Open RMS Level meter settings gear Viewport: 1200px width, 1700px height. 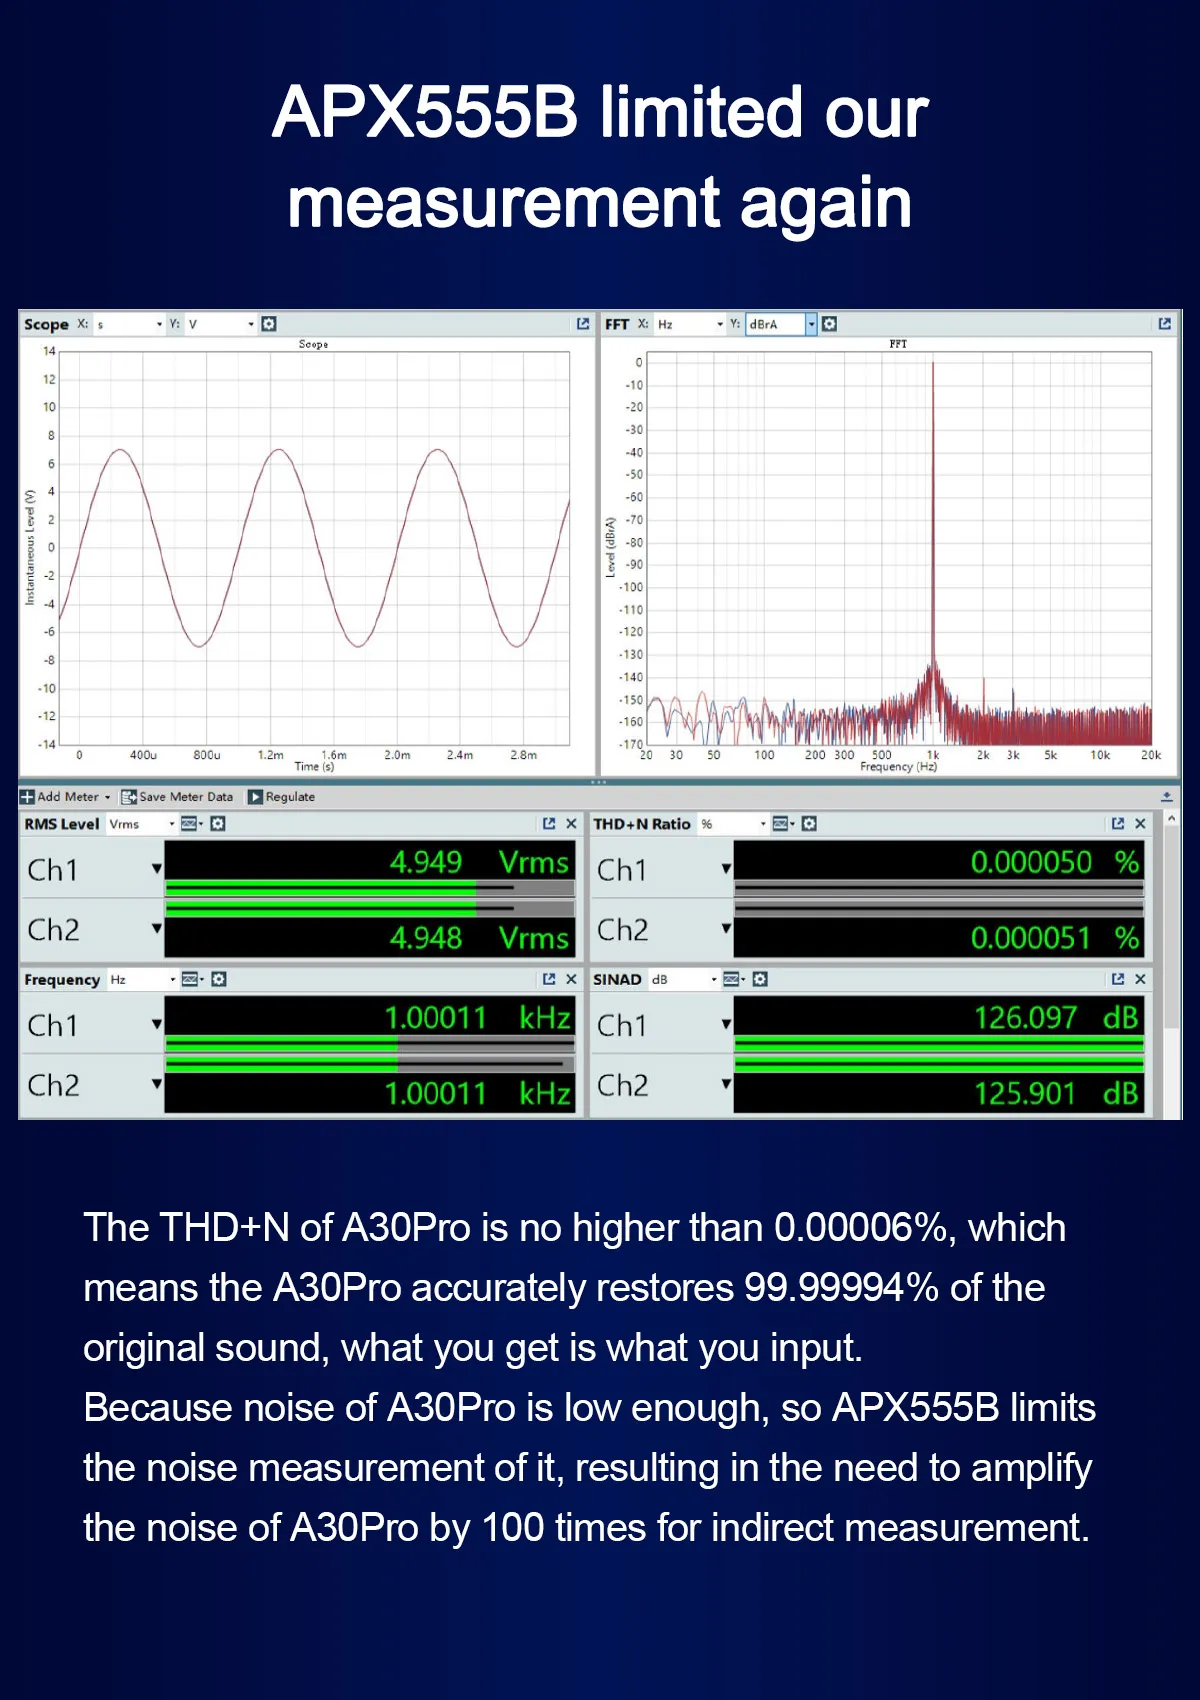point(218,824)
